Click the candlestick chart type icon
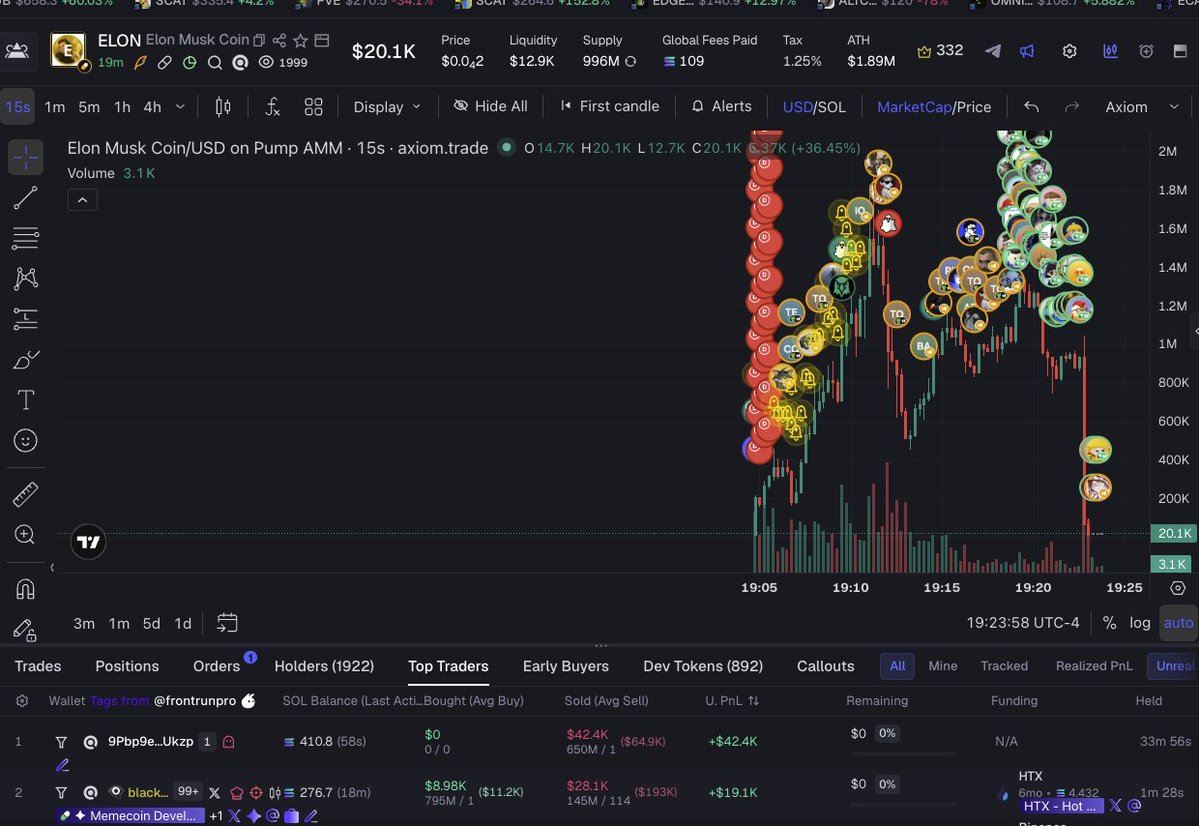Viewport: 1199px width, 826px height. [223, 106]
